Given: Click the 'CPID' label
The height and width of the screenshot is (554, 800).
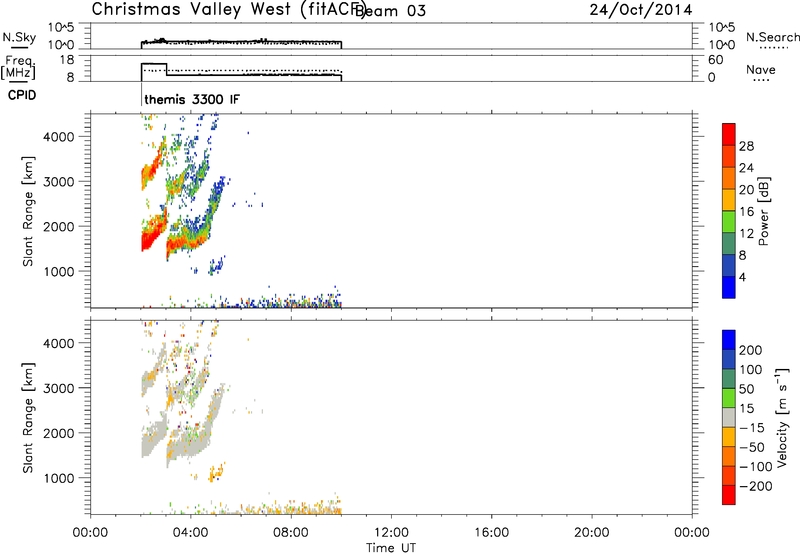Looking at the screenshot, I should pyautogui.click(x=22, y=95).
